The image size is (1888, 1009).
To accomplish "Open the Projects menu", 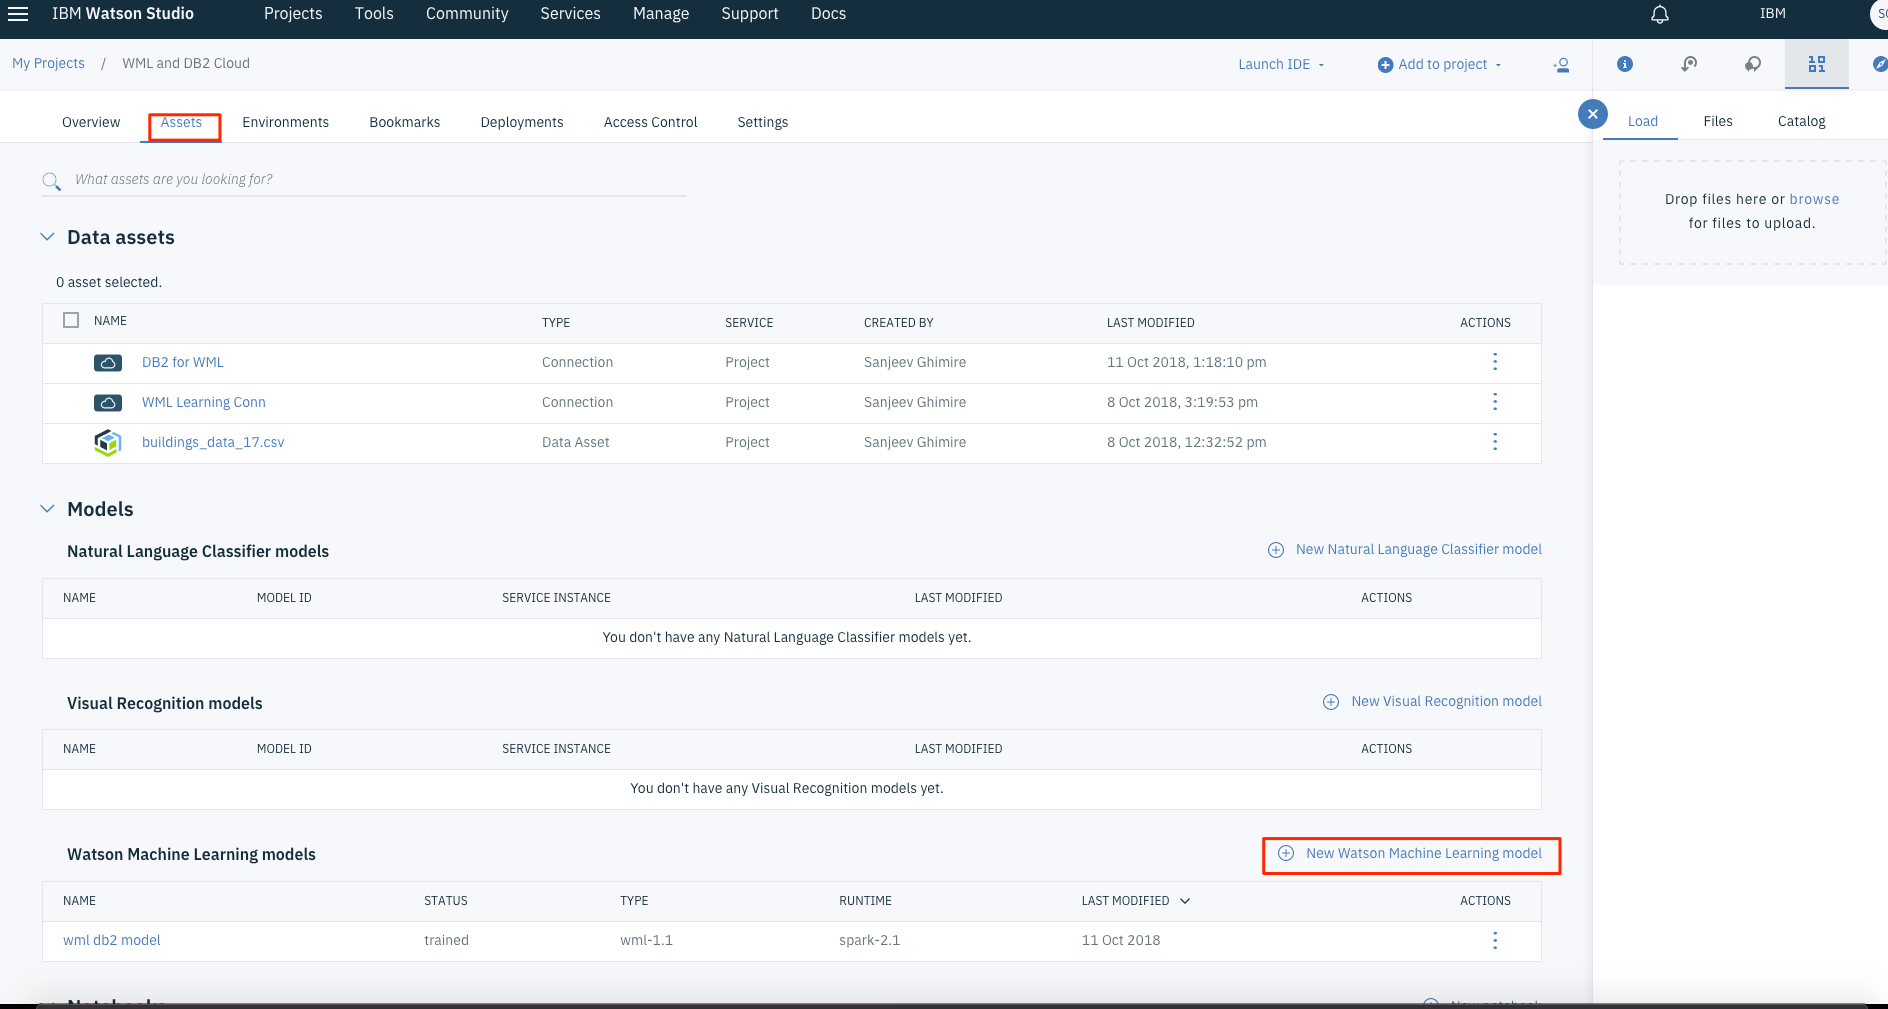I will tap(293, 14).
